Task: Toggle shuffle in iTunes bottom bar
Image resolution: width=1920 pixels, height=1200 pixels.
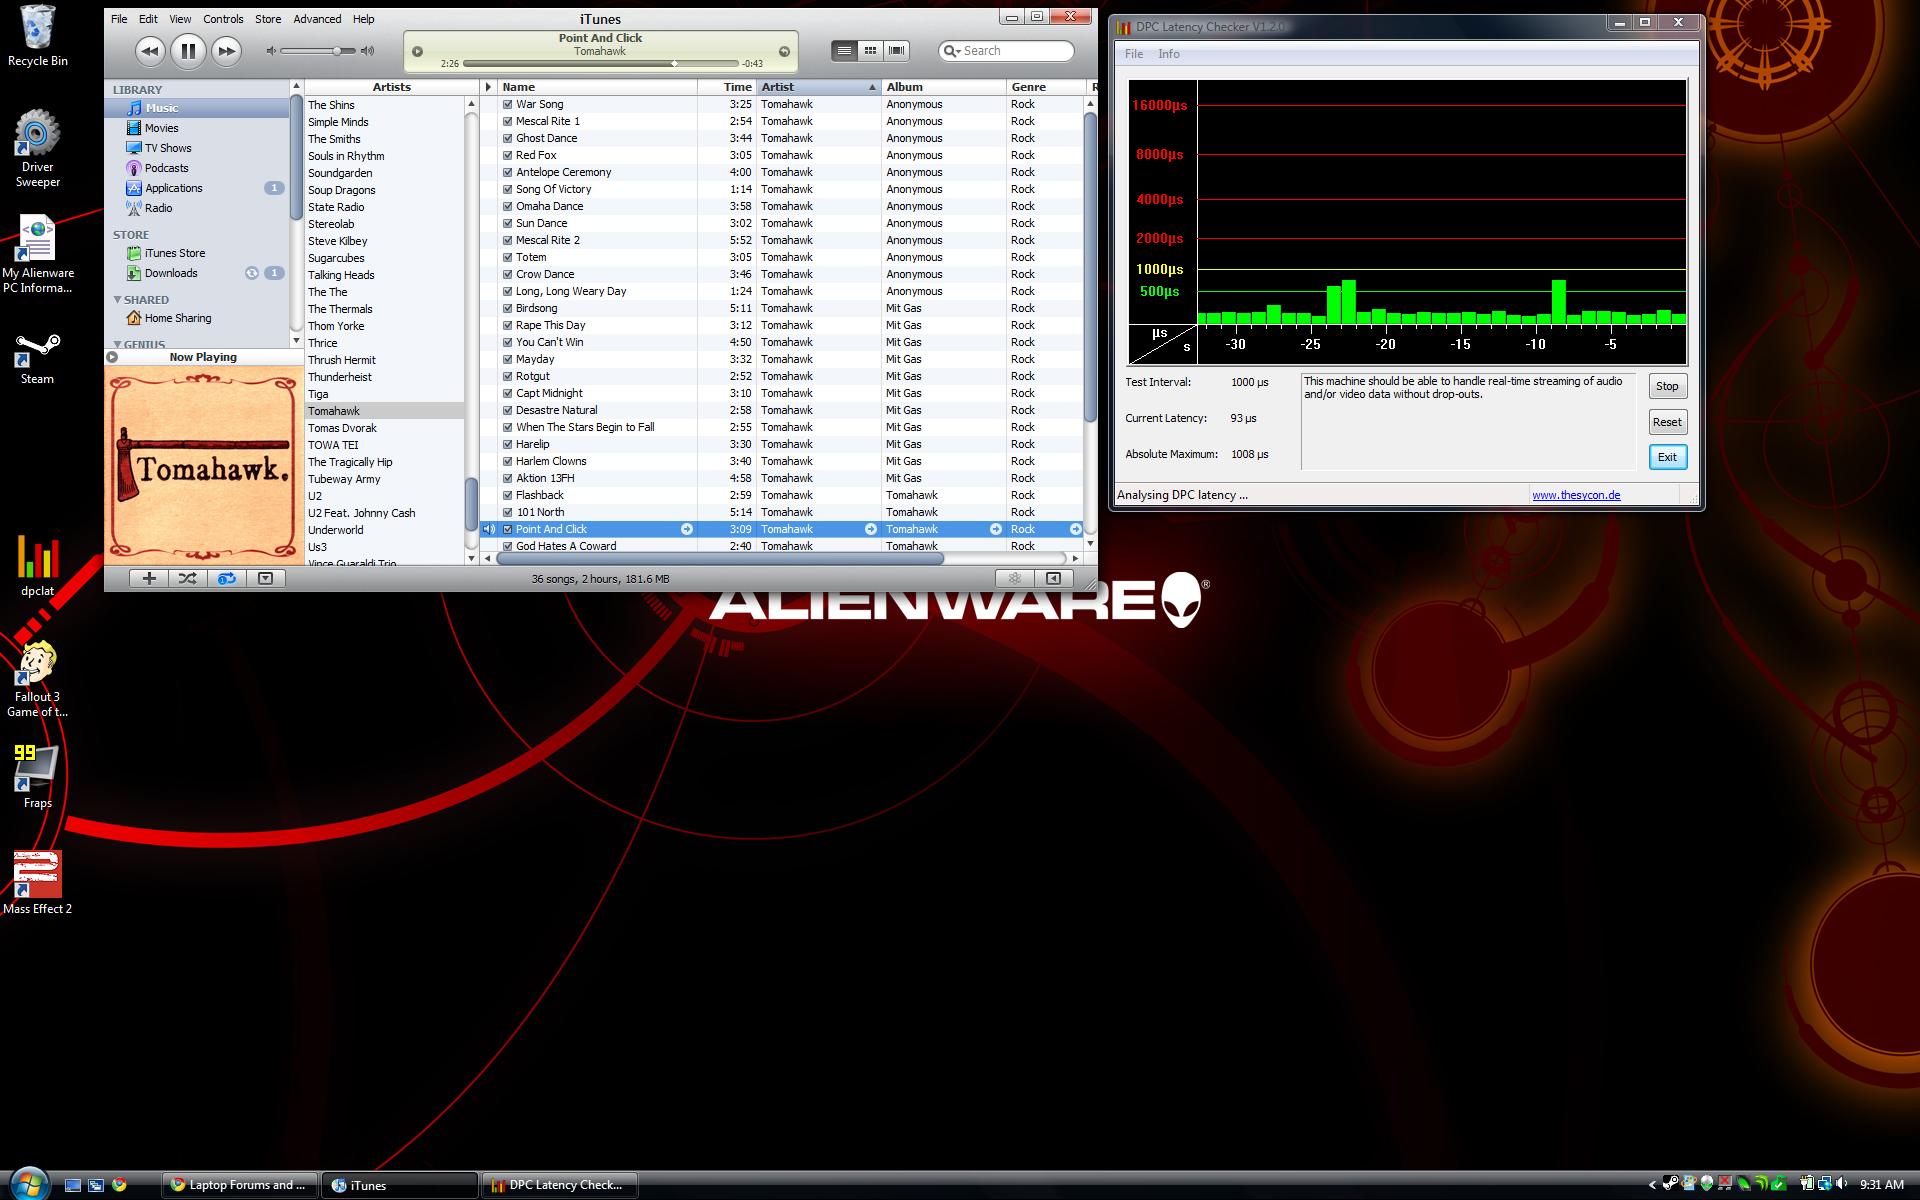Action: click(187, 578)
